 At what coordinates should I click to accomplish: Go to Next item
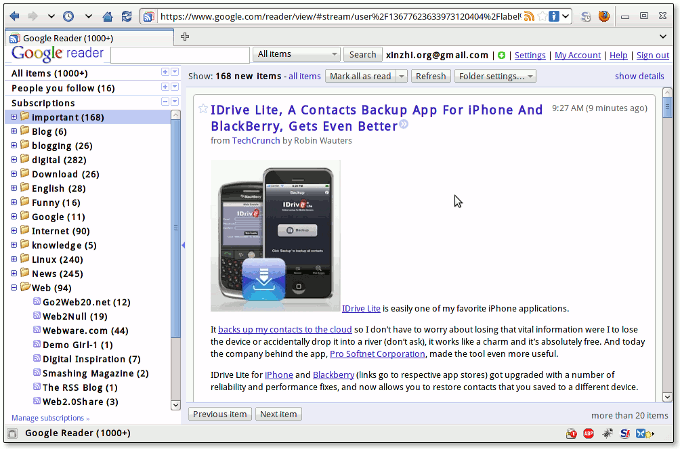click(x=278, y=414)
